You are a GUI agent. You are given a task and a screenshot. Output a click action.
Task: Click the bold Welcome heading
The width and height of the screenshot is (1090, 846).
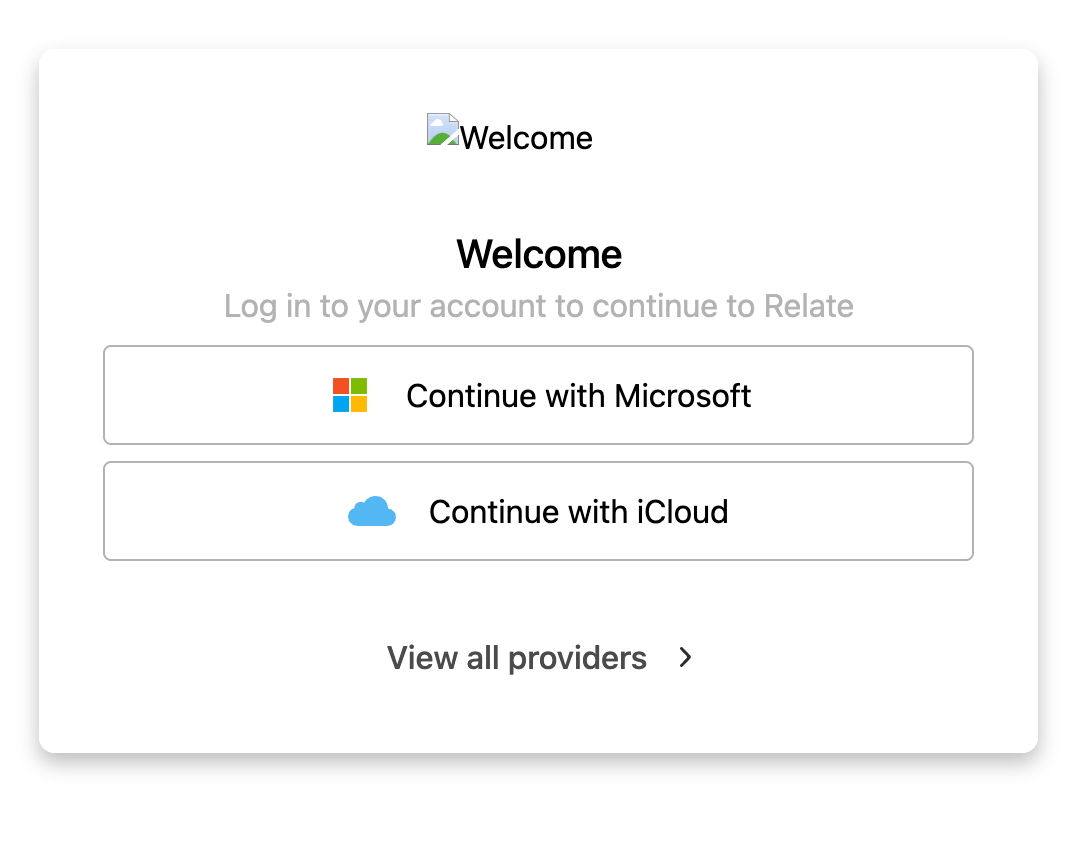[x=539, y=254]
